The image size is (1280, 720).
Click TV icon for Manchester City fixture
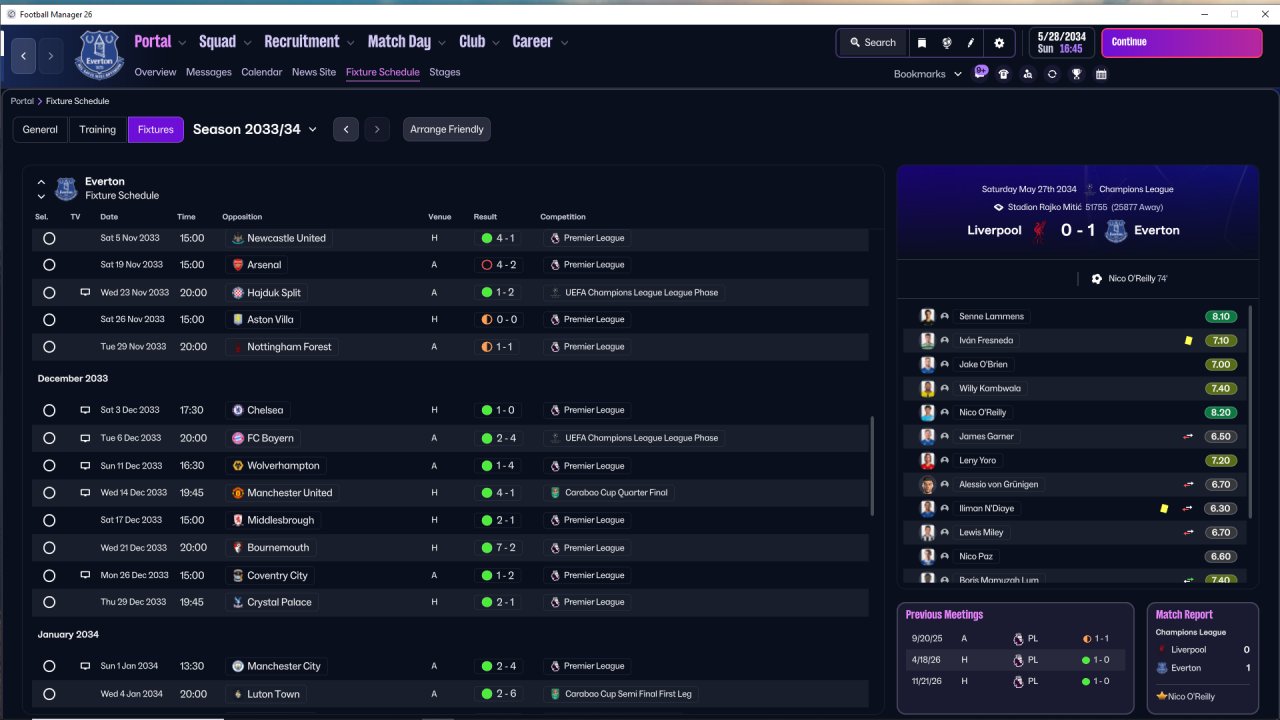86,666
